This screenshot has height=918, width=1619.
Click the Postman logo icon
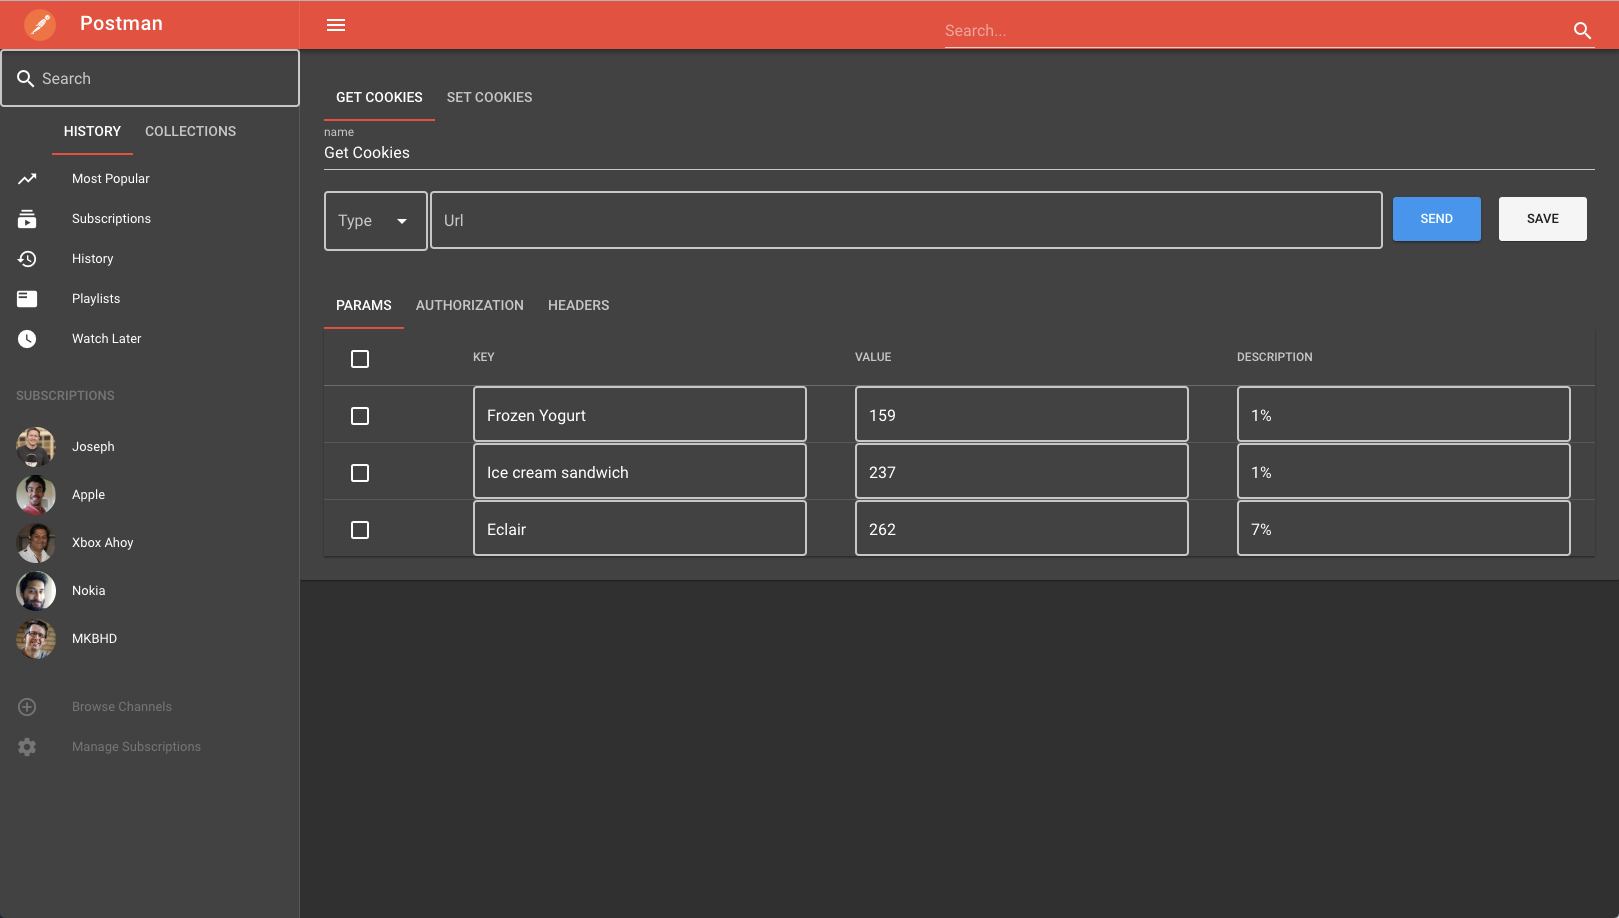pos(40,24)
